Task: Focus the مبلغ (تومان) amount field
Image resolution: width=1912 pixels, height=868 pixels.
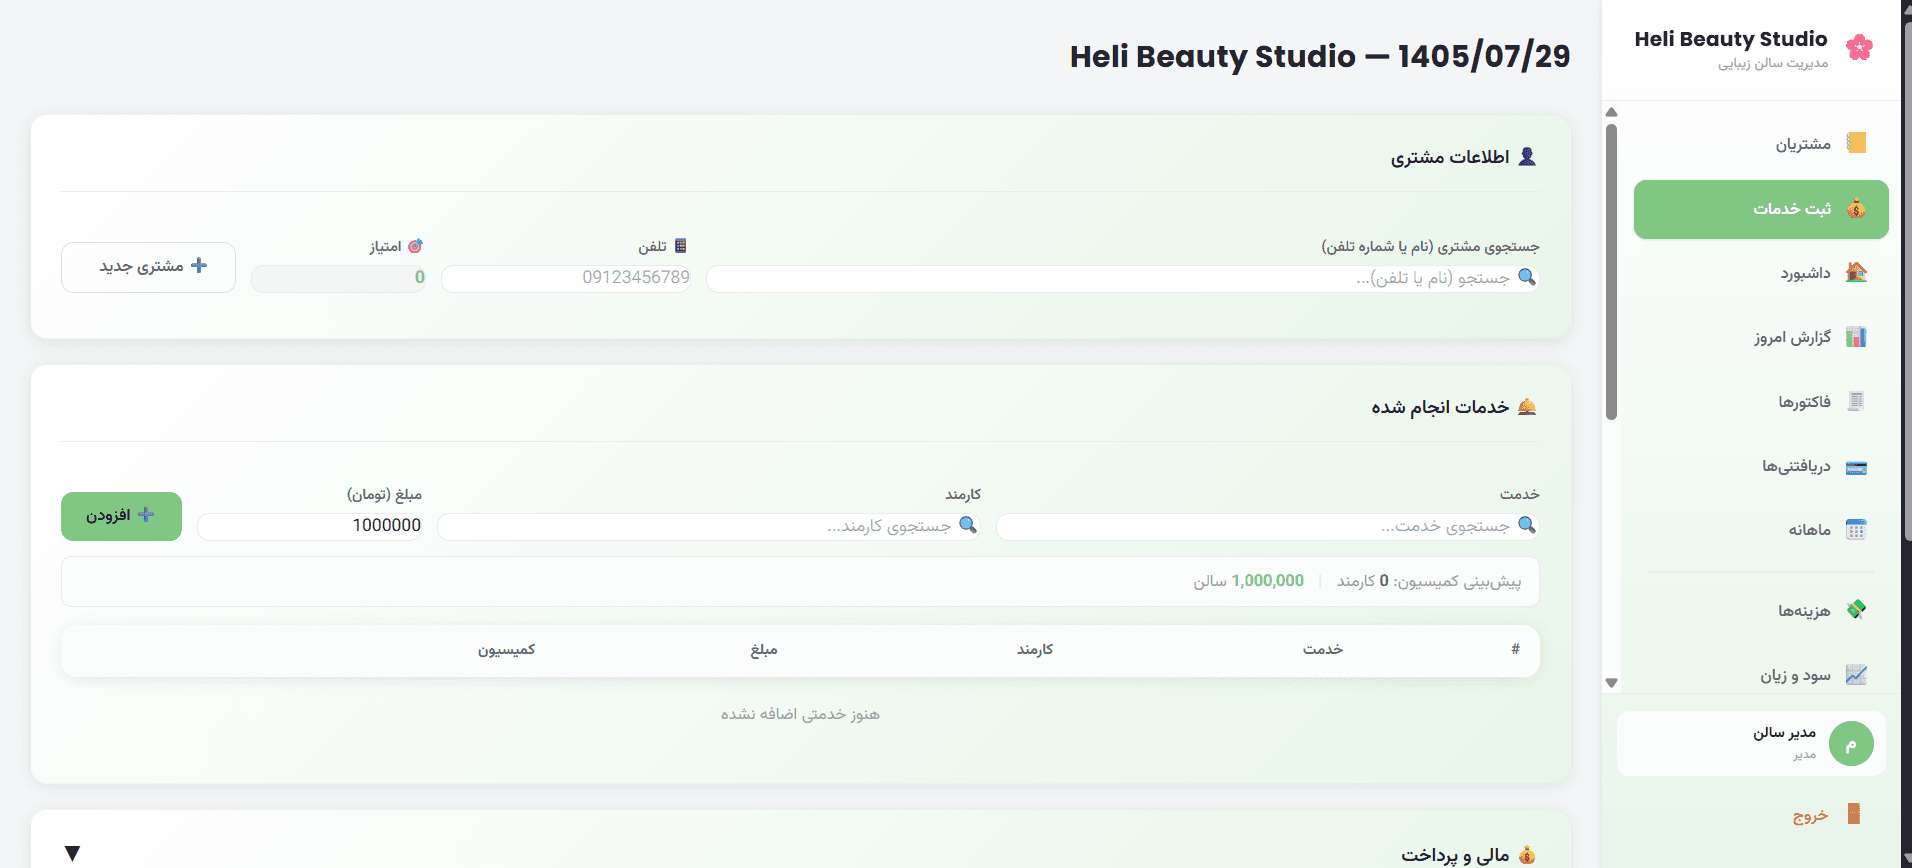Action: (x=309, y=527)
